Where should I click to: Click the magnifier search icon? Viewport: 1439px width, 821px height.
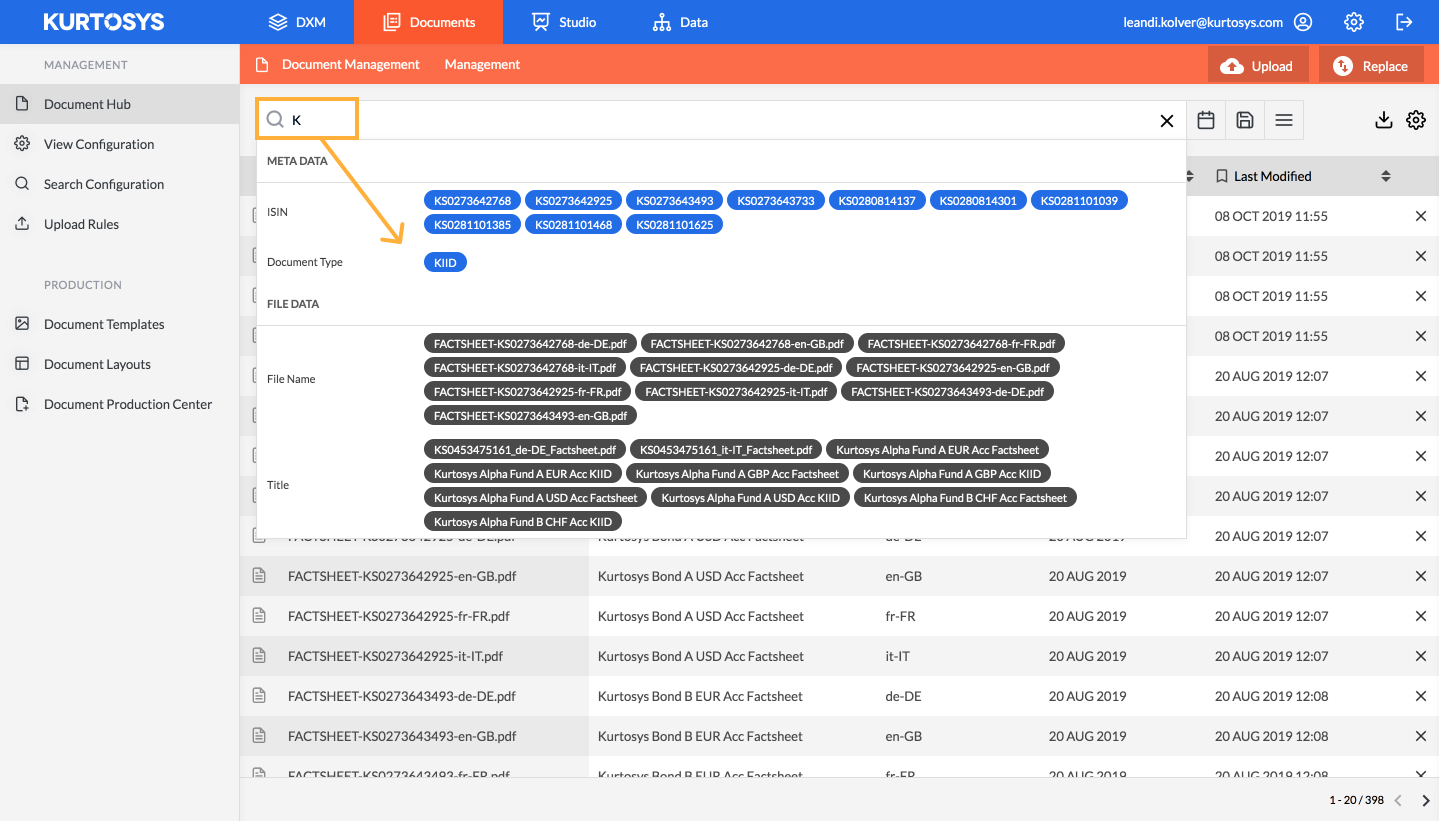(x=275, y=120)
